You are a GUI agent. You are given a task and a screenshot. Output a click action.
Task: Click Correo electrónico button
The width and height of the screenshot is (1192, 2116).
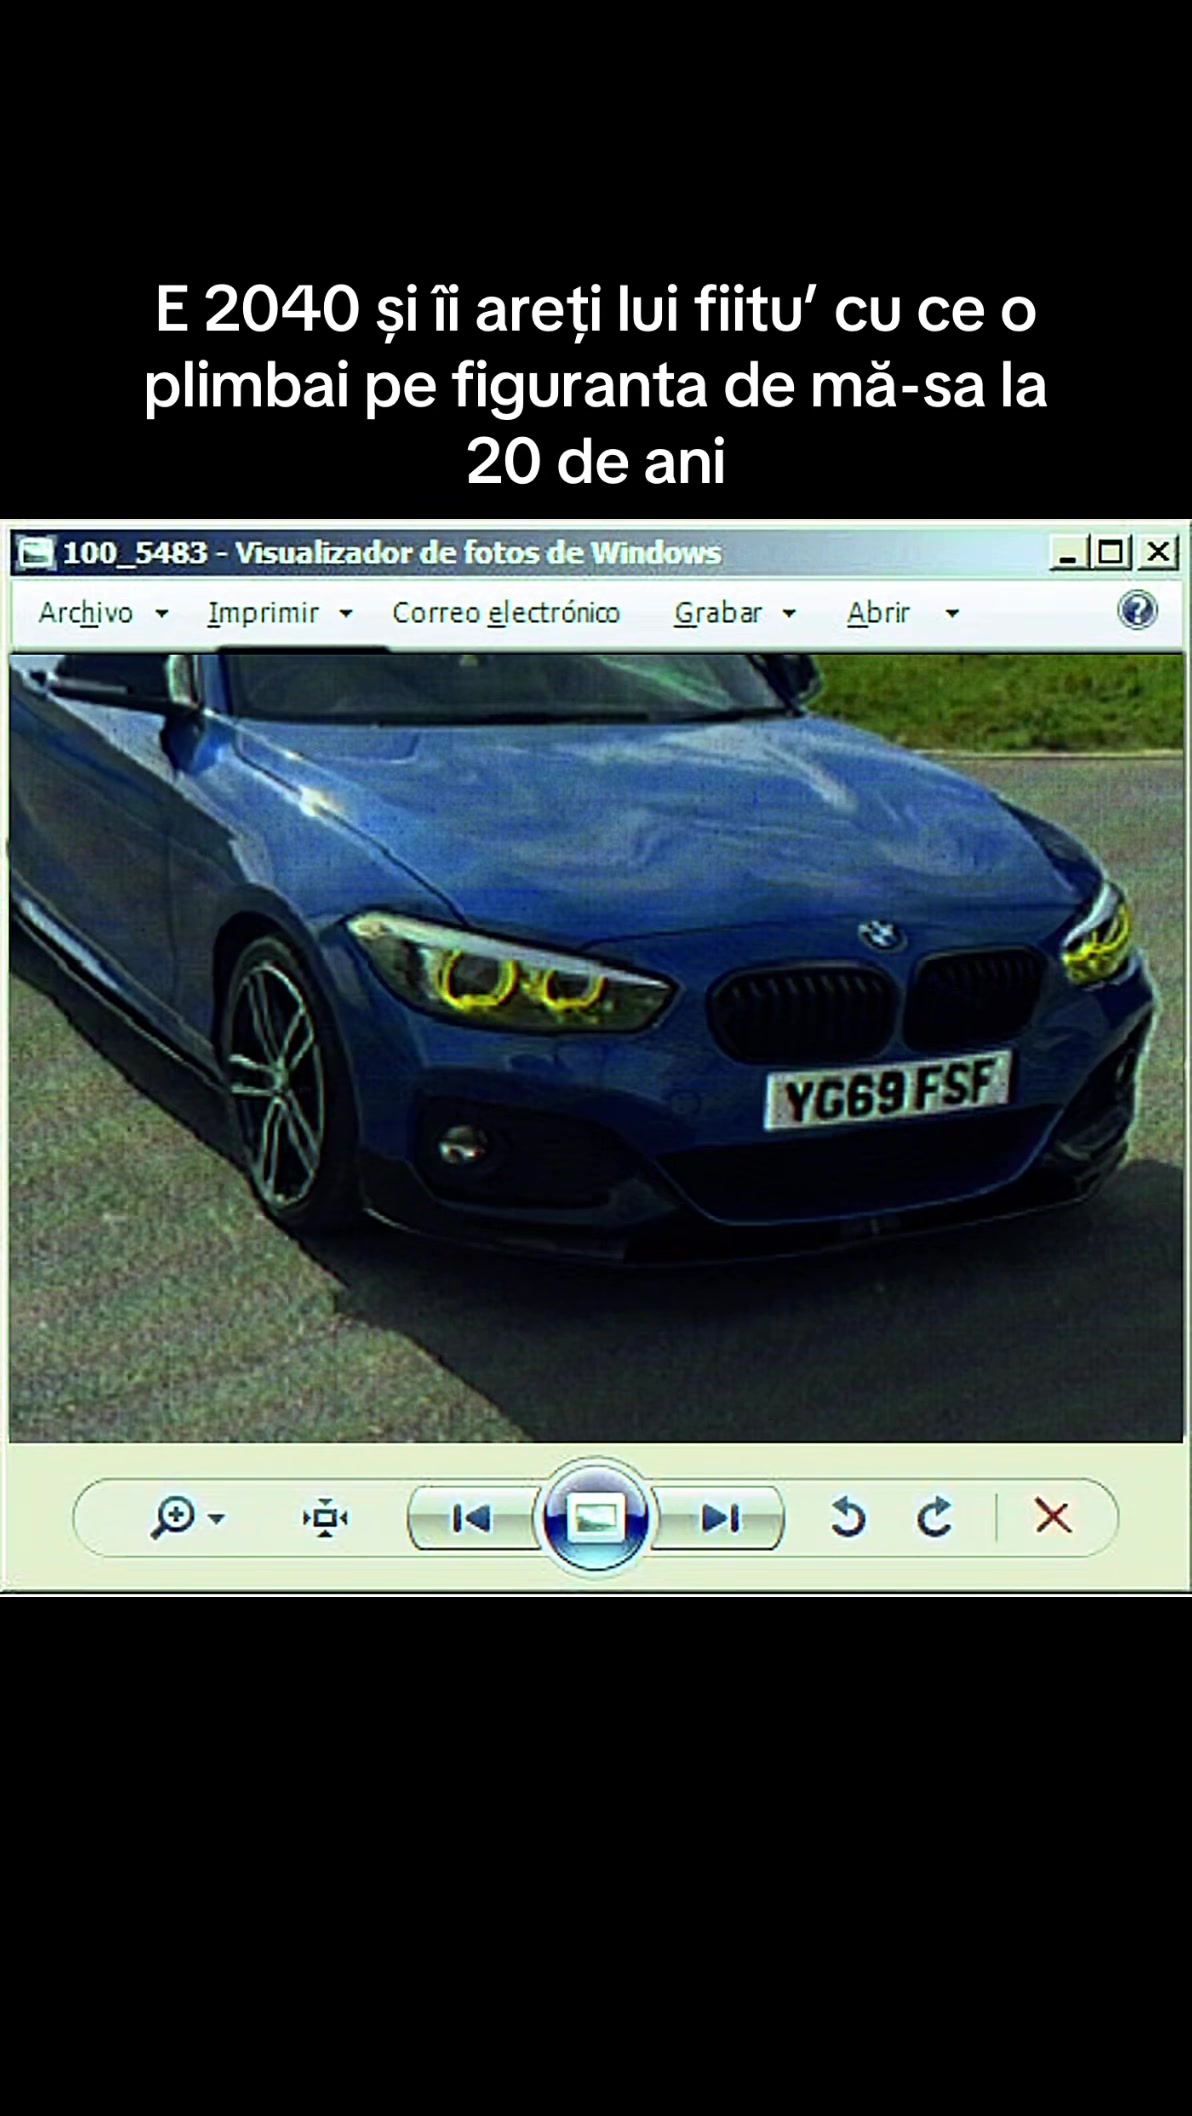(x=506, y=613)
